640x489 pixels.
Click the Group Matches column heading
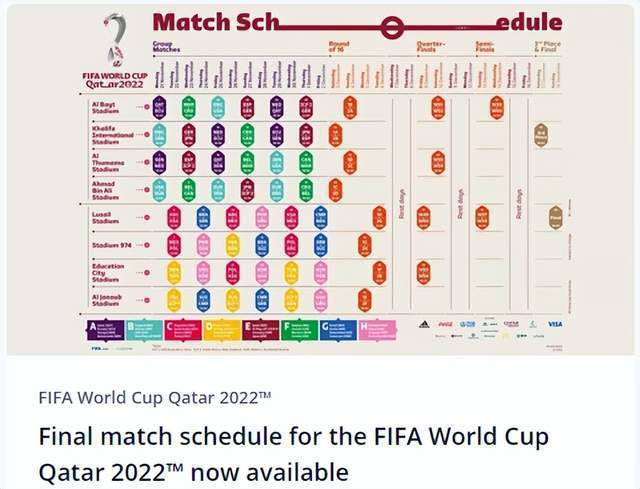(x=166, y=47)
